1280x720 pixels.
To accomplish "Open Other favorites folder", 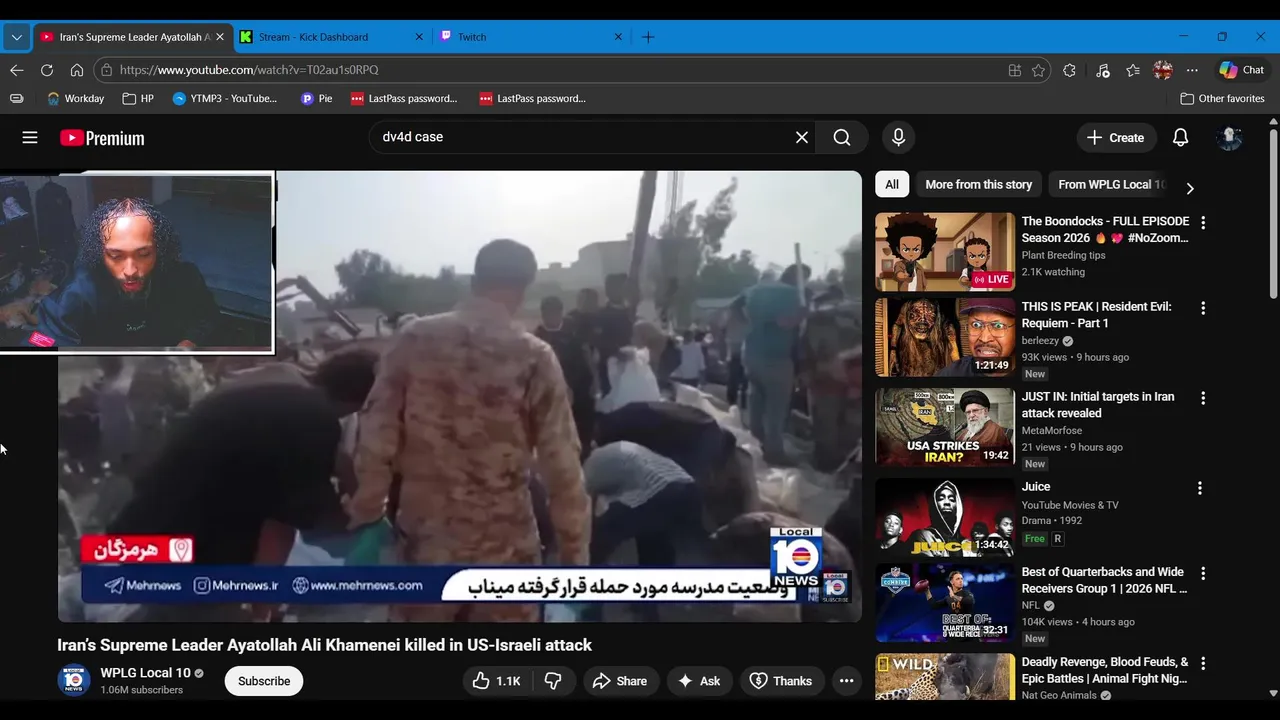I will tap(1222, 98).
